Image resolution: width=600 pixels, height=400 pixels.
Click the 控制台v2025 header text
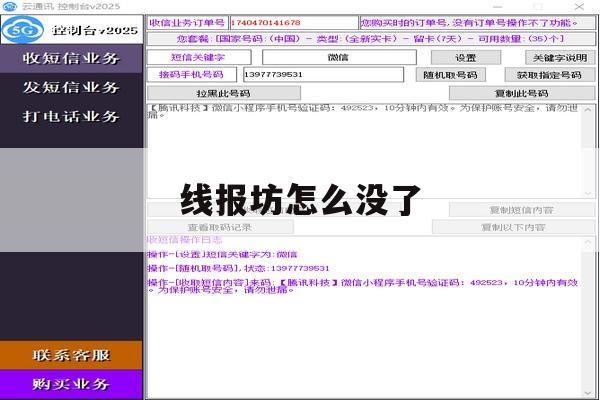95,30
